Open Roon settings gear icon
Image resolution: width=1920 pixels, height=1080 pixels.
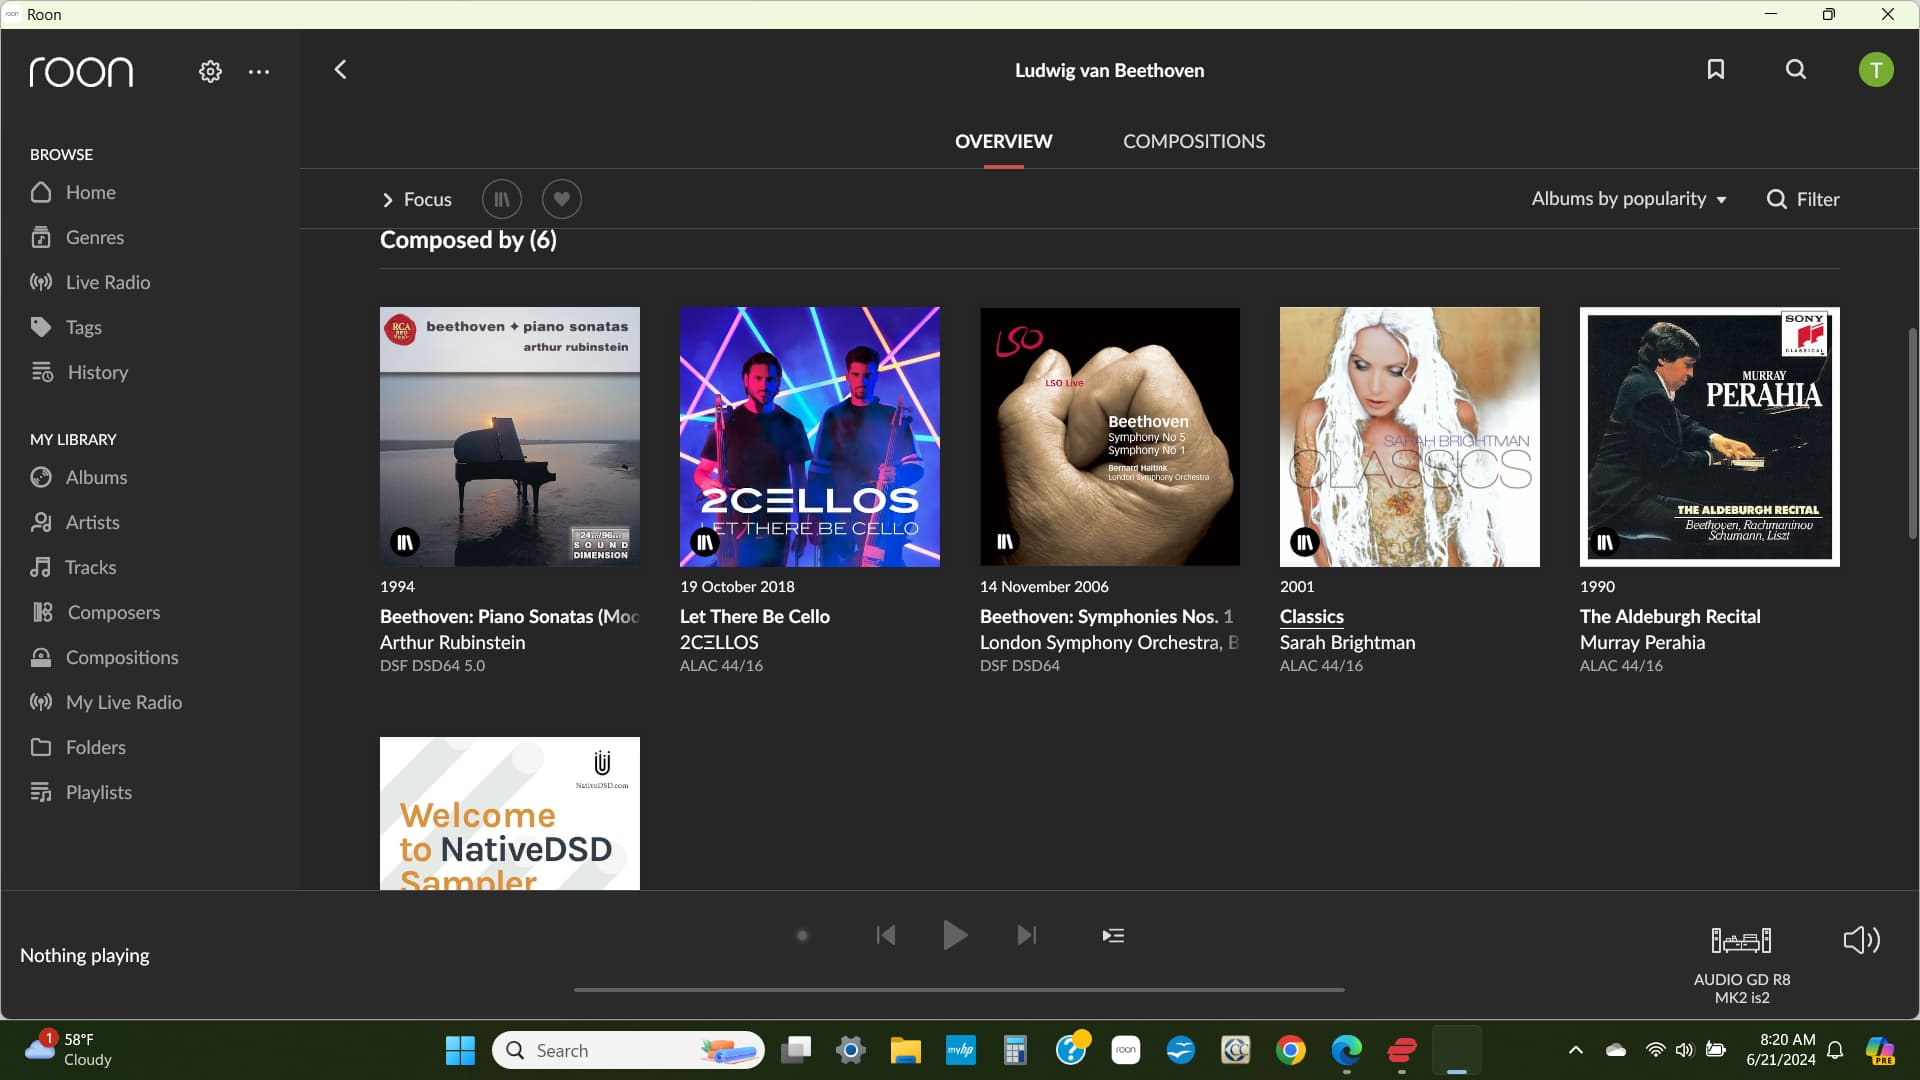(x=210, y=72)
